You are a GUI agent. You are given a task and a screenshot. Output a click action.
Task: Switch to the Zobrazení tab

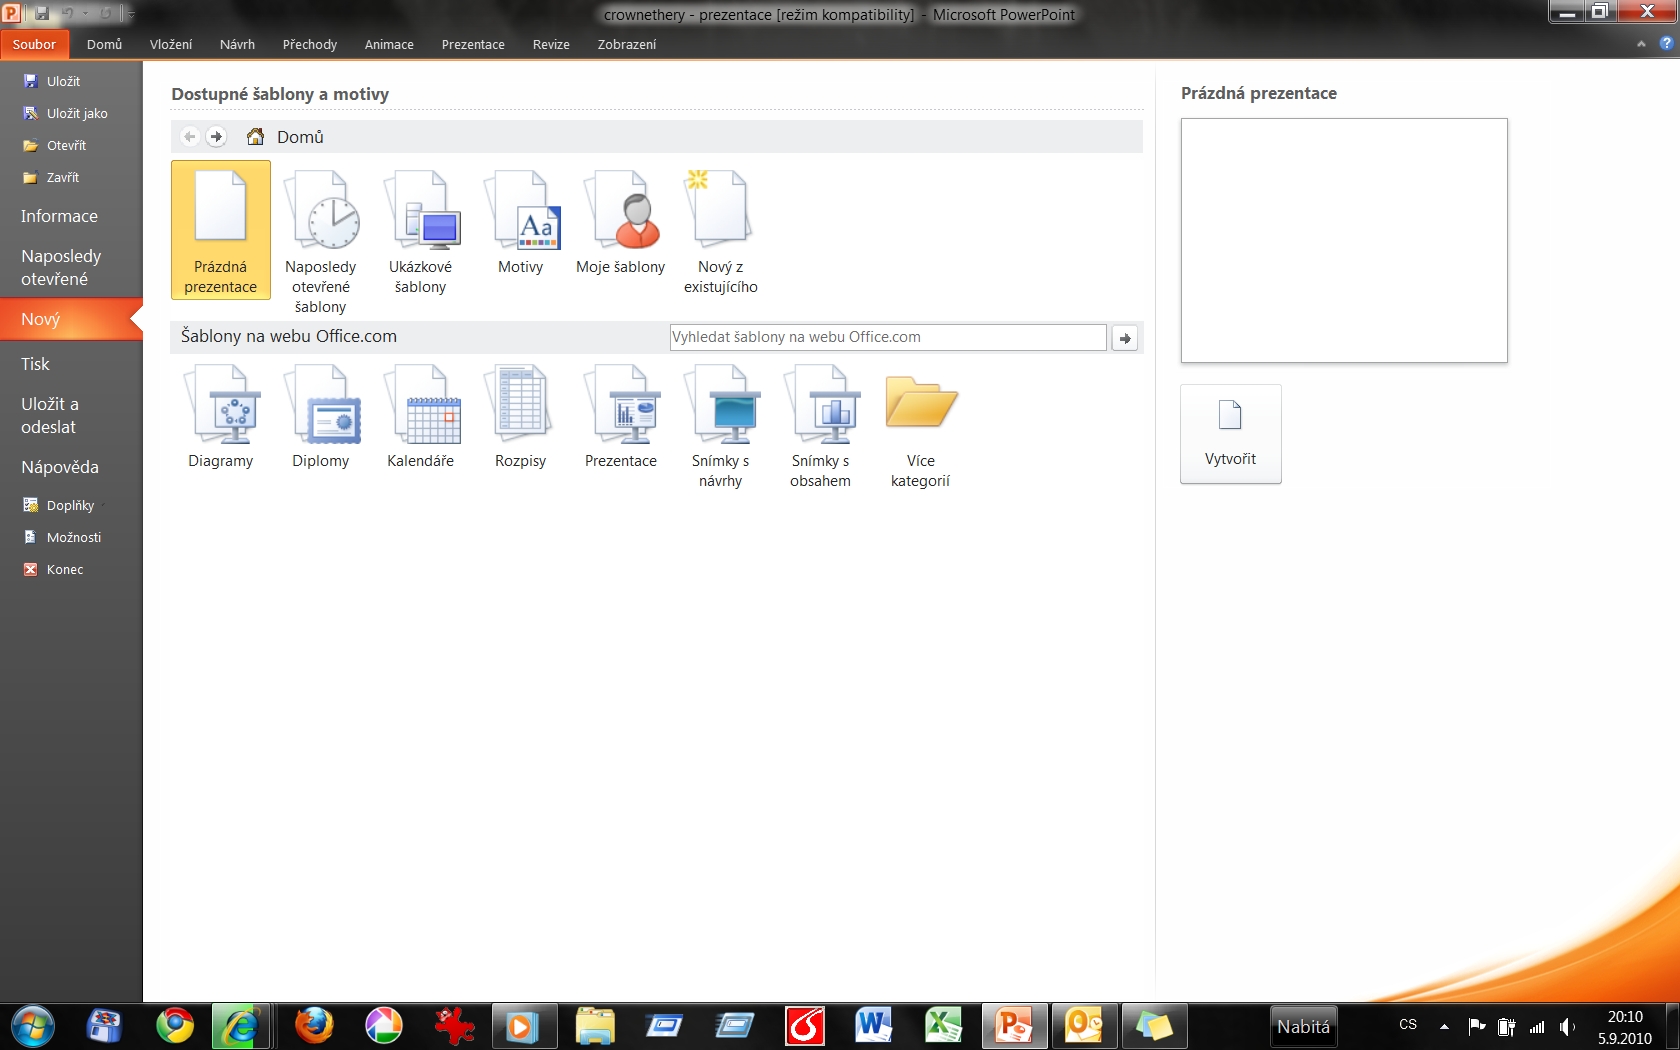pyautogui.click(x=627, y=44)
